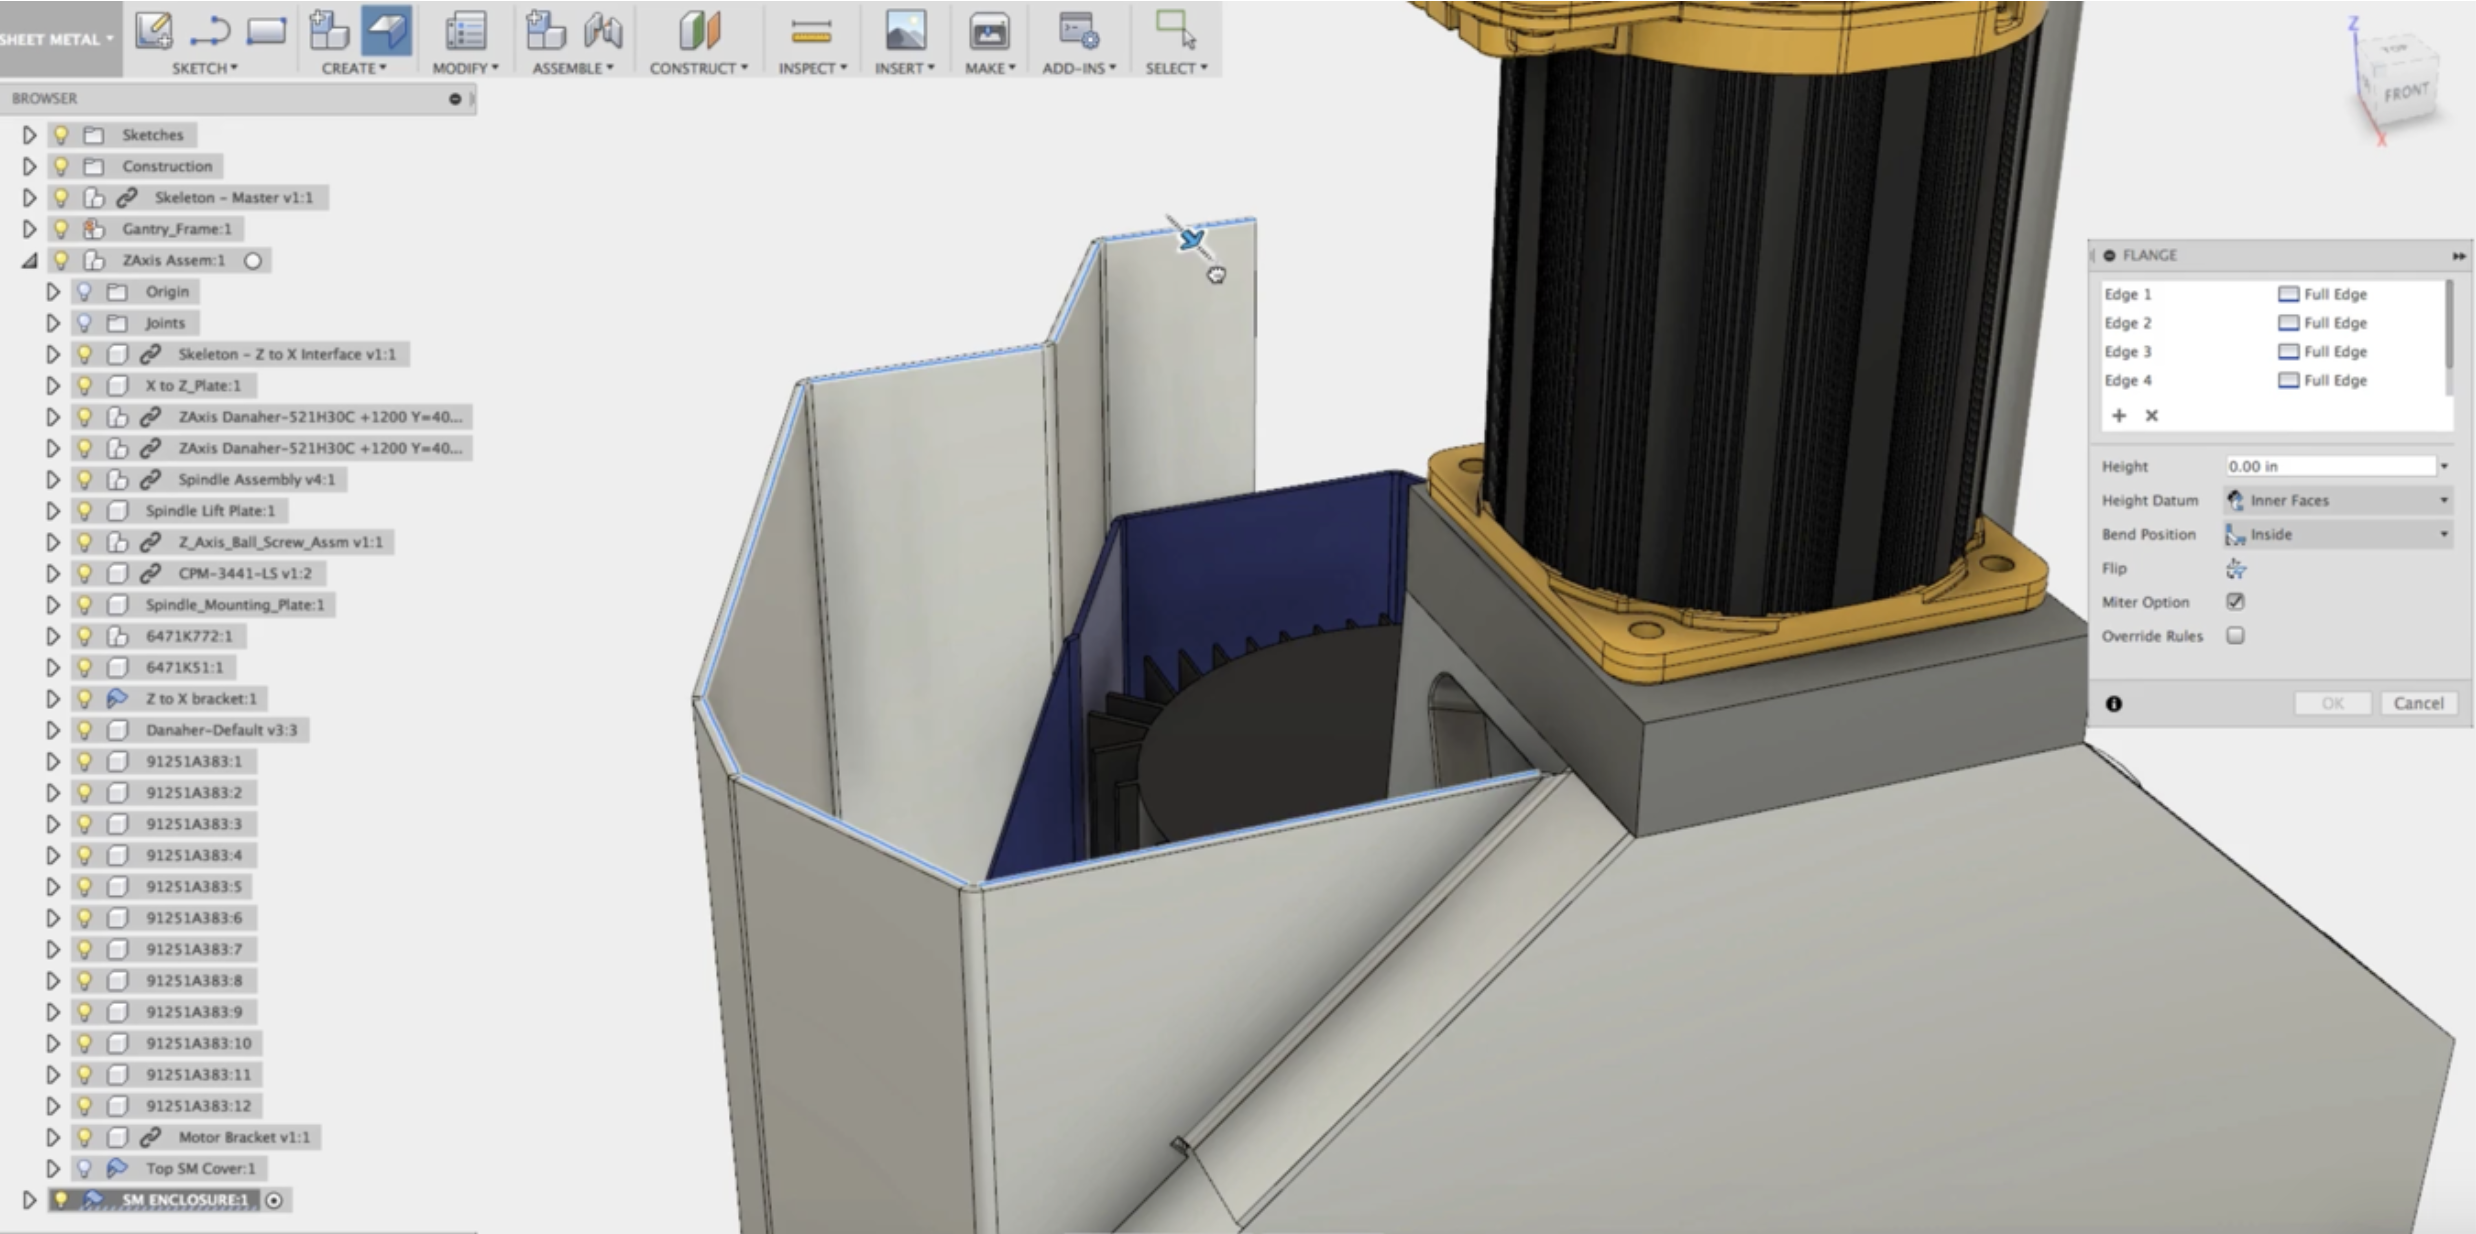Click the SM ENCLOSURE:1 active component radio
The image size is (2476, 1234).
pyautogui.click(x=273, y=1199)
